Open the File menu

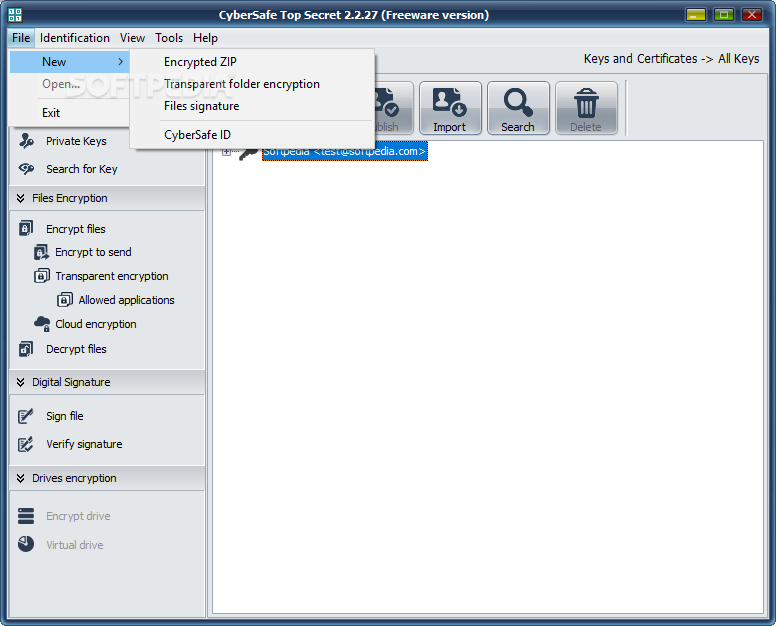click(21, 38)
